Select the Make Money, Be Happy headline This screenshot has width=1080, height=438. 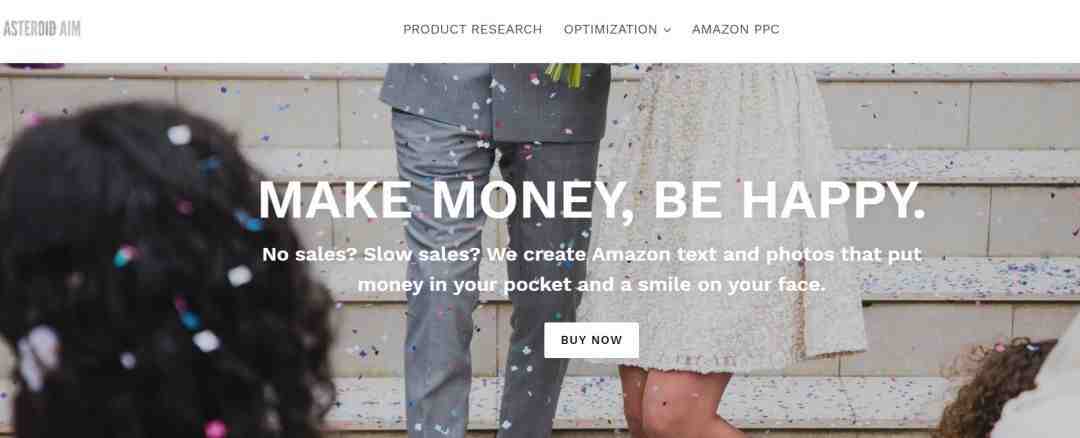[591, 200]
